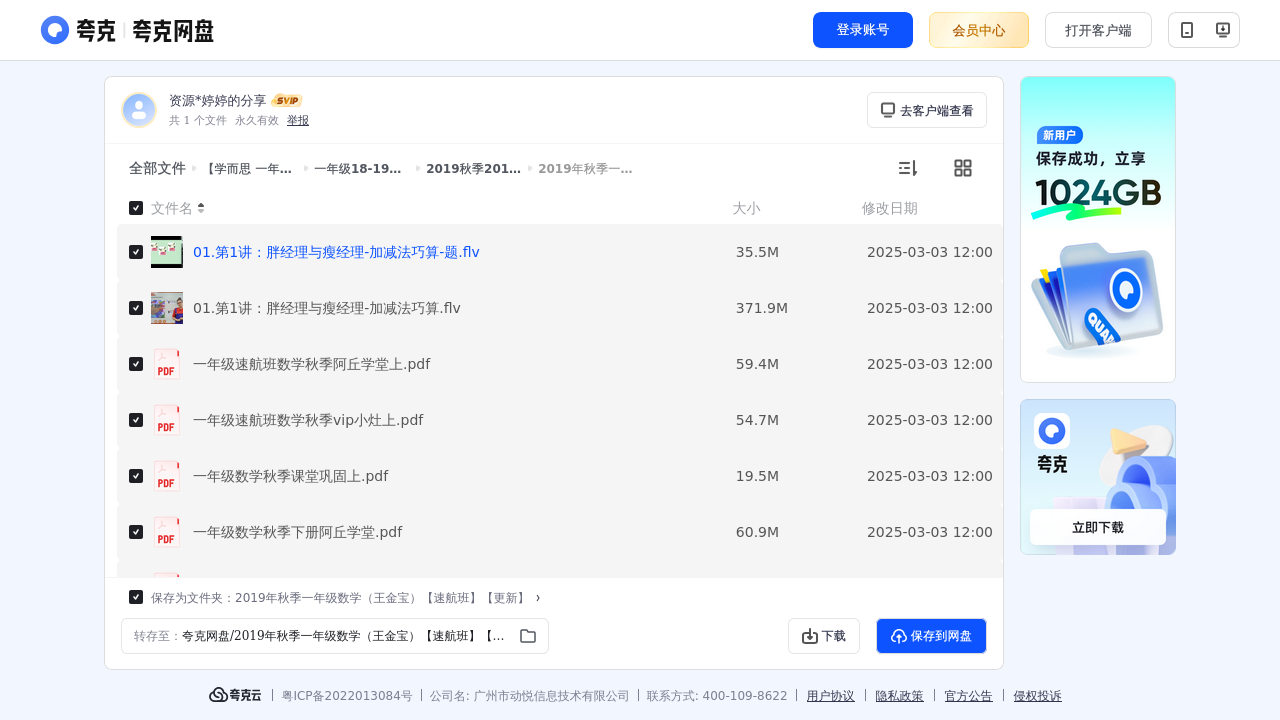Go to 【学而思 一年… breadcrumb
1280x720 pixels.
pyautogui.click(x=248, y=168)
